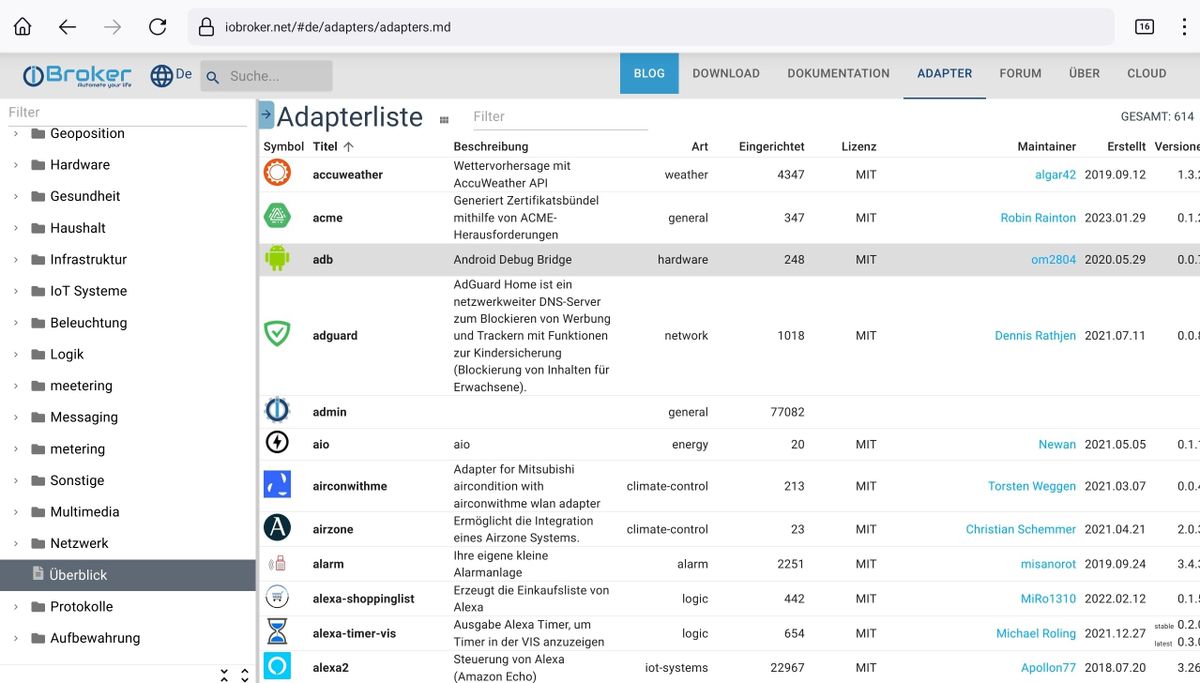Open the ÜBER navigation tab
Screen dimensions: 1200x683
[x=1084, y=73]
